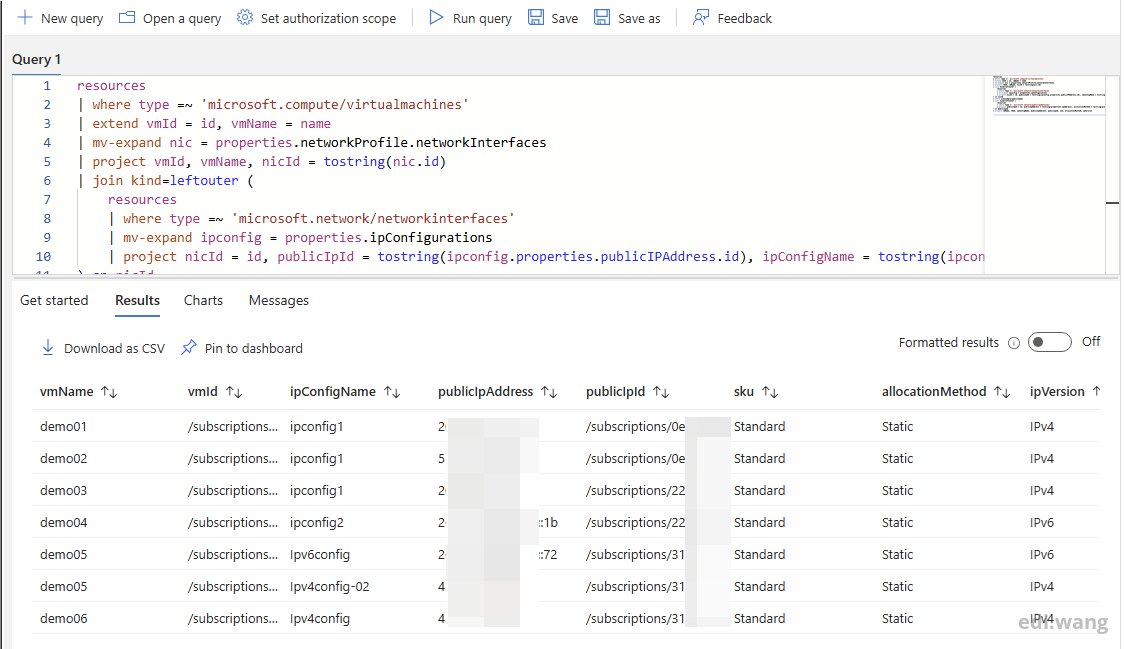Switch to the Results tab
This screenshot has width=1124, height=649.
[x=137, y=300]
